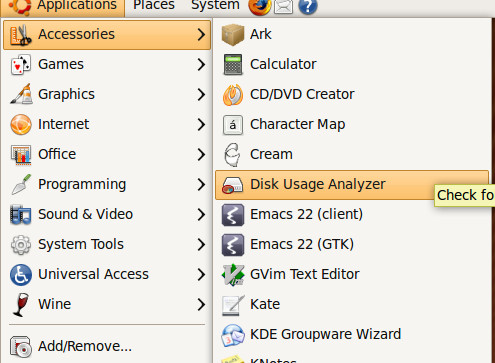Open Character Map via its á icon

233,125
